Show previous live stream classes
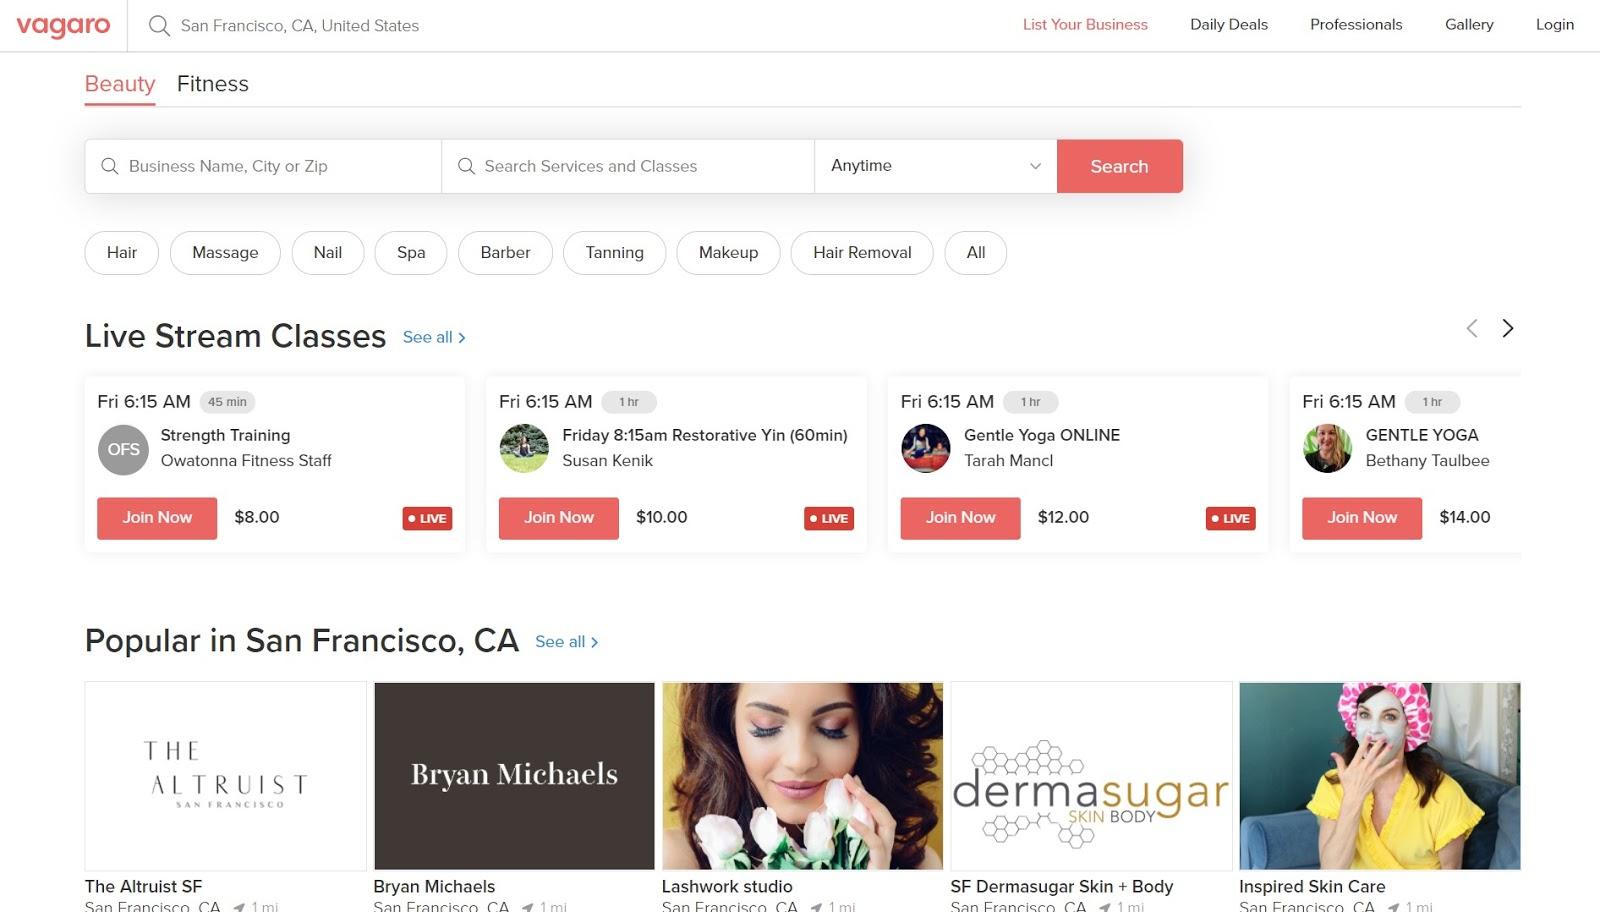The image size is (1600, 912). tap(1472, 328)
